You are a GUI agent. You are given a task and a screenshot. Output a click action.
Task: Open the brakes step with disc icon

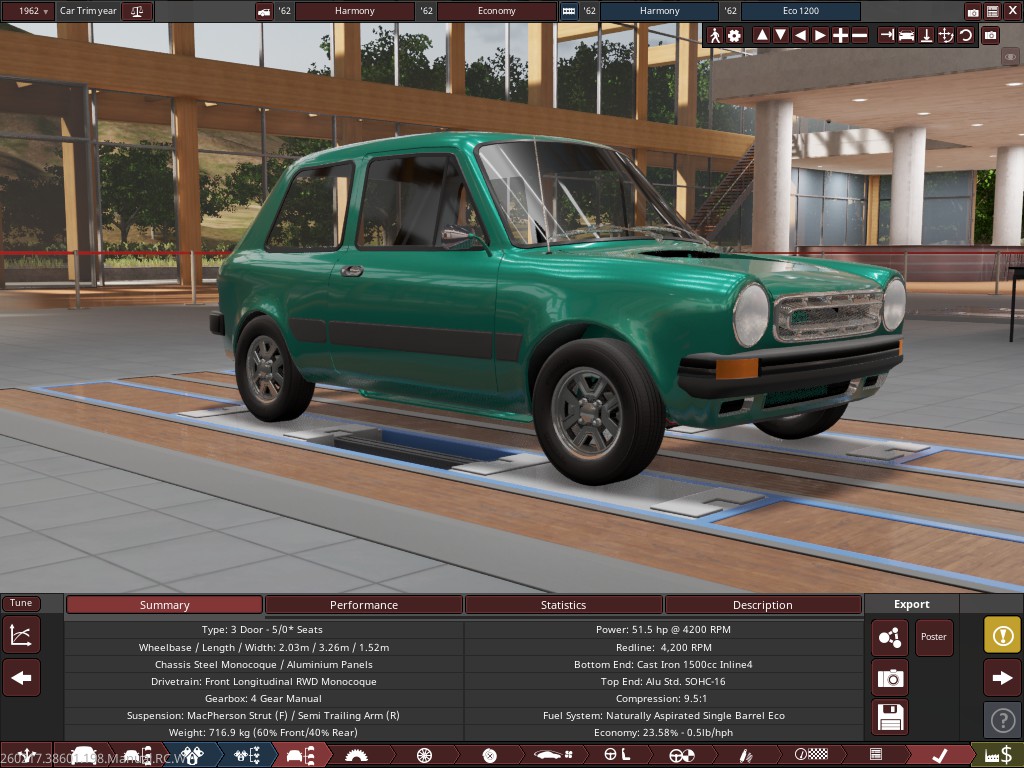490,756
